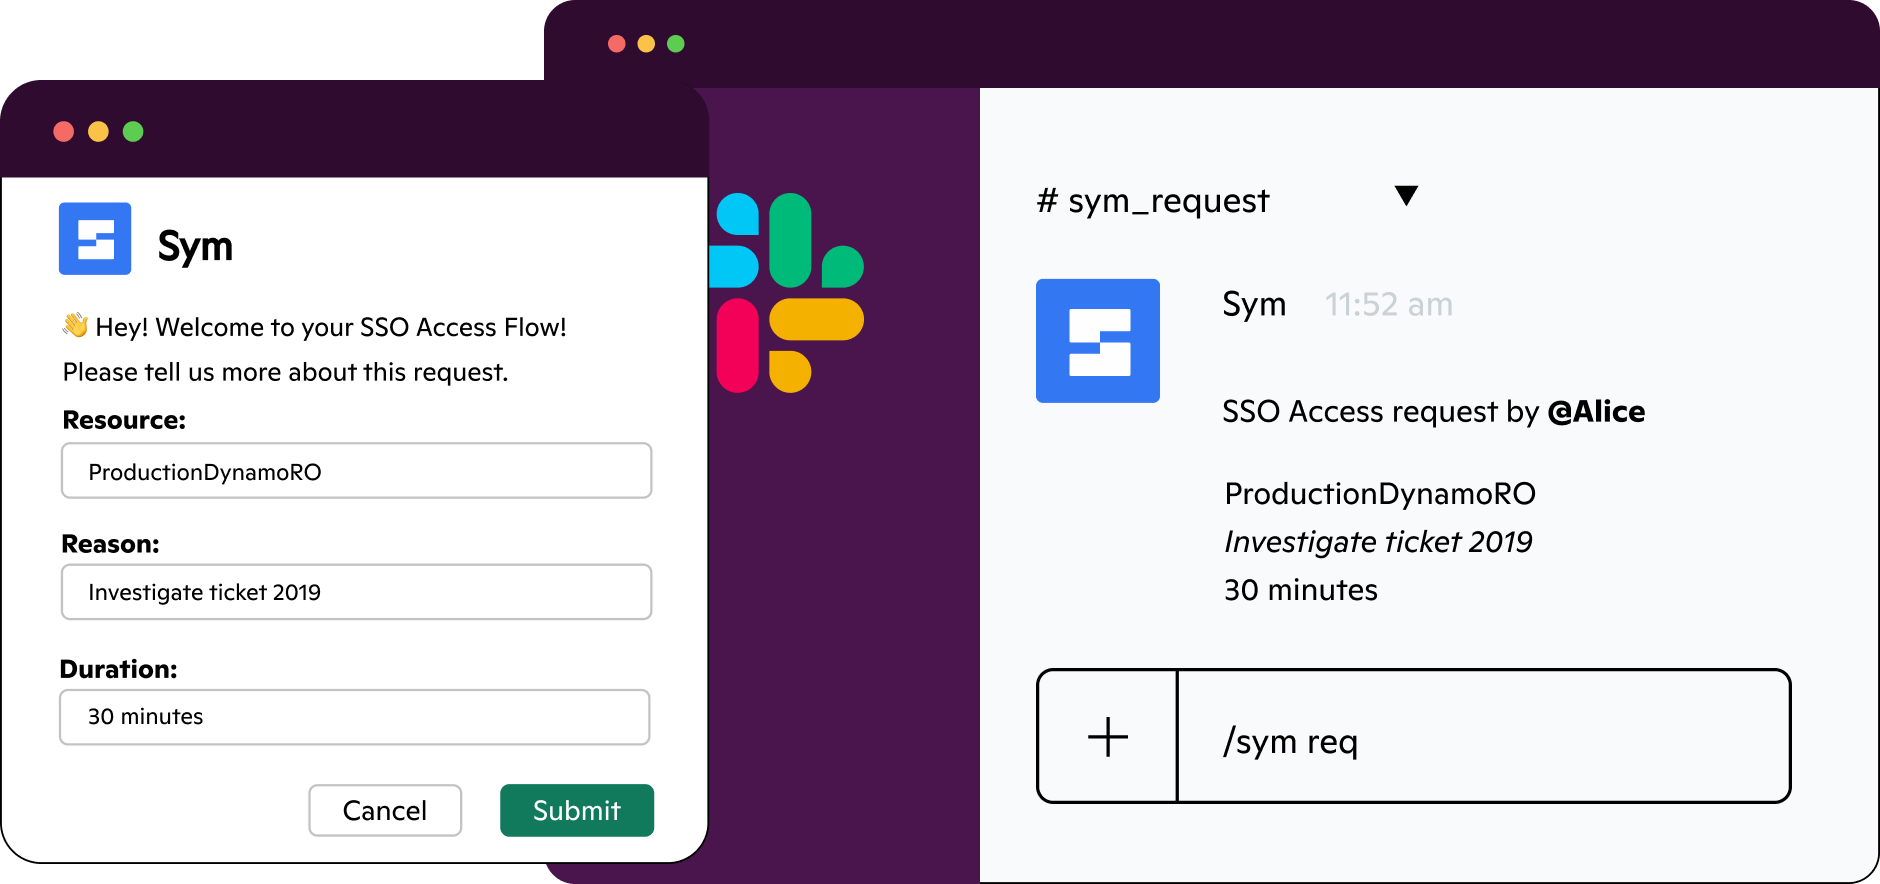The image size is (1880, 884).
Task: Click the yellow minimize dot on Slack window
Action: (646, 44)
